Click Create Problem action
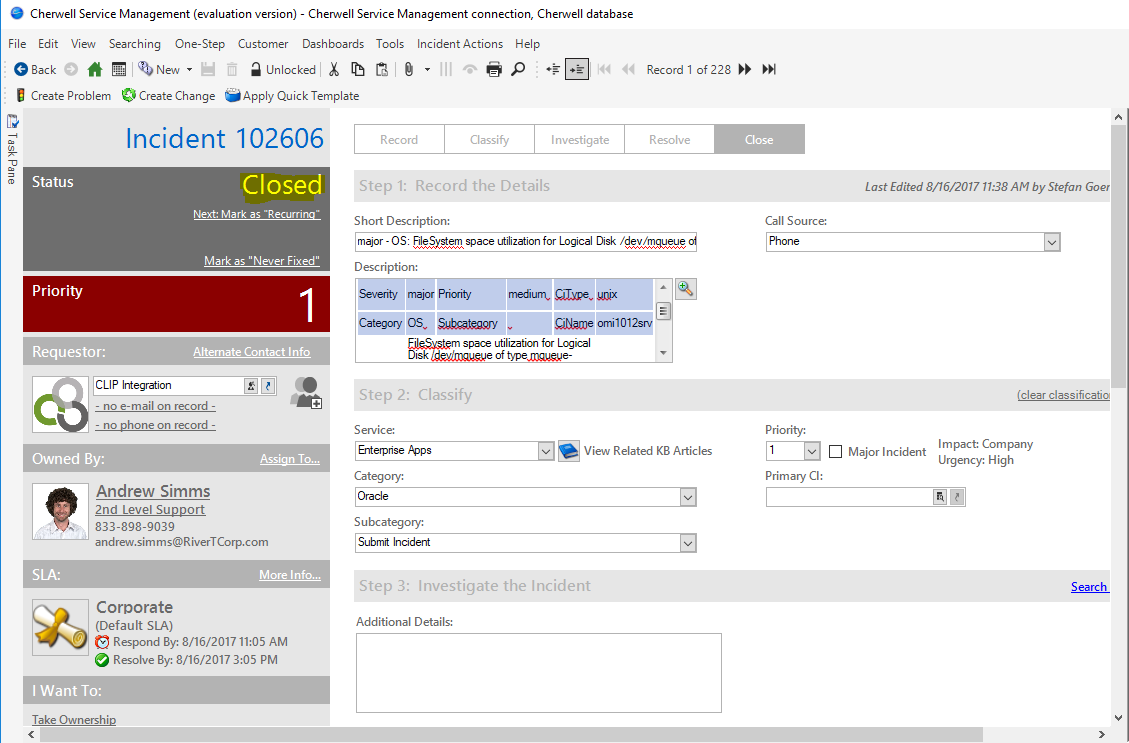 63,96
